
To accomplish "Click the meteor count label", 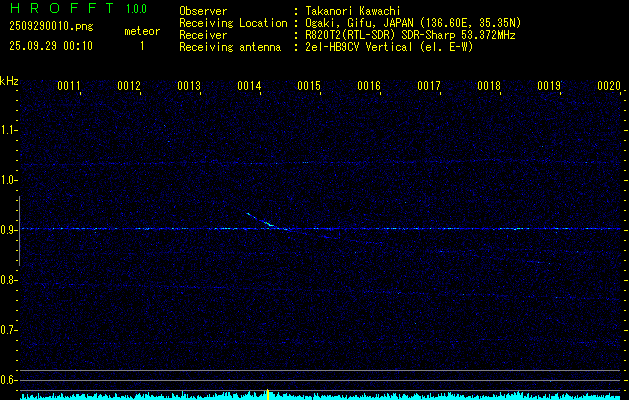I will (142, 31).
